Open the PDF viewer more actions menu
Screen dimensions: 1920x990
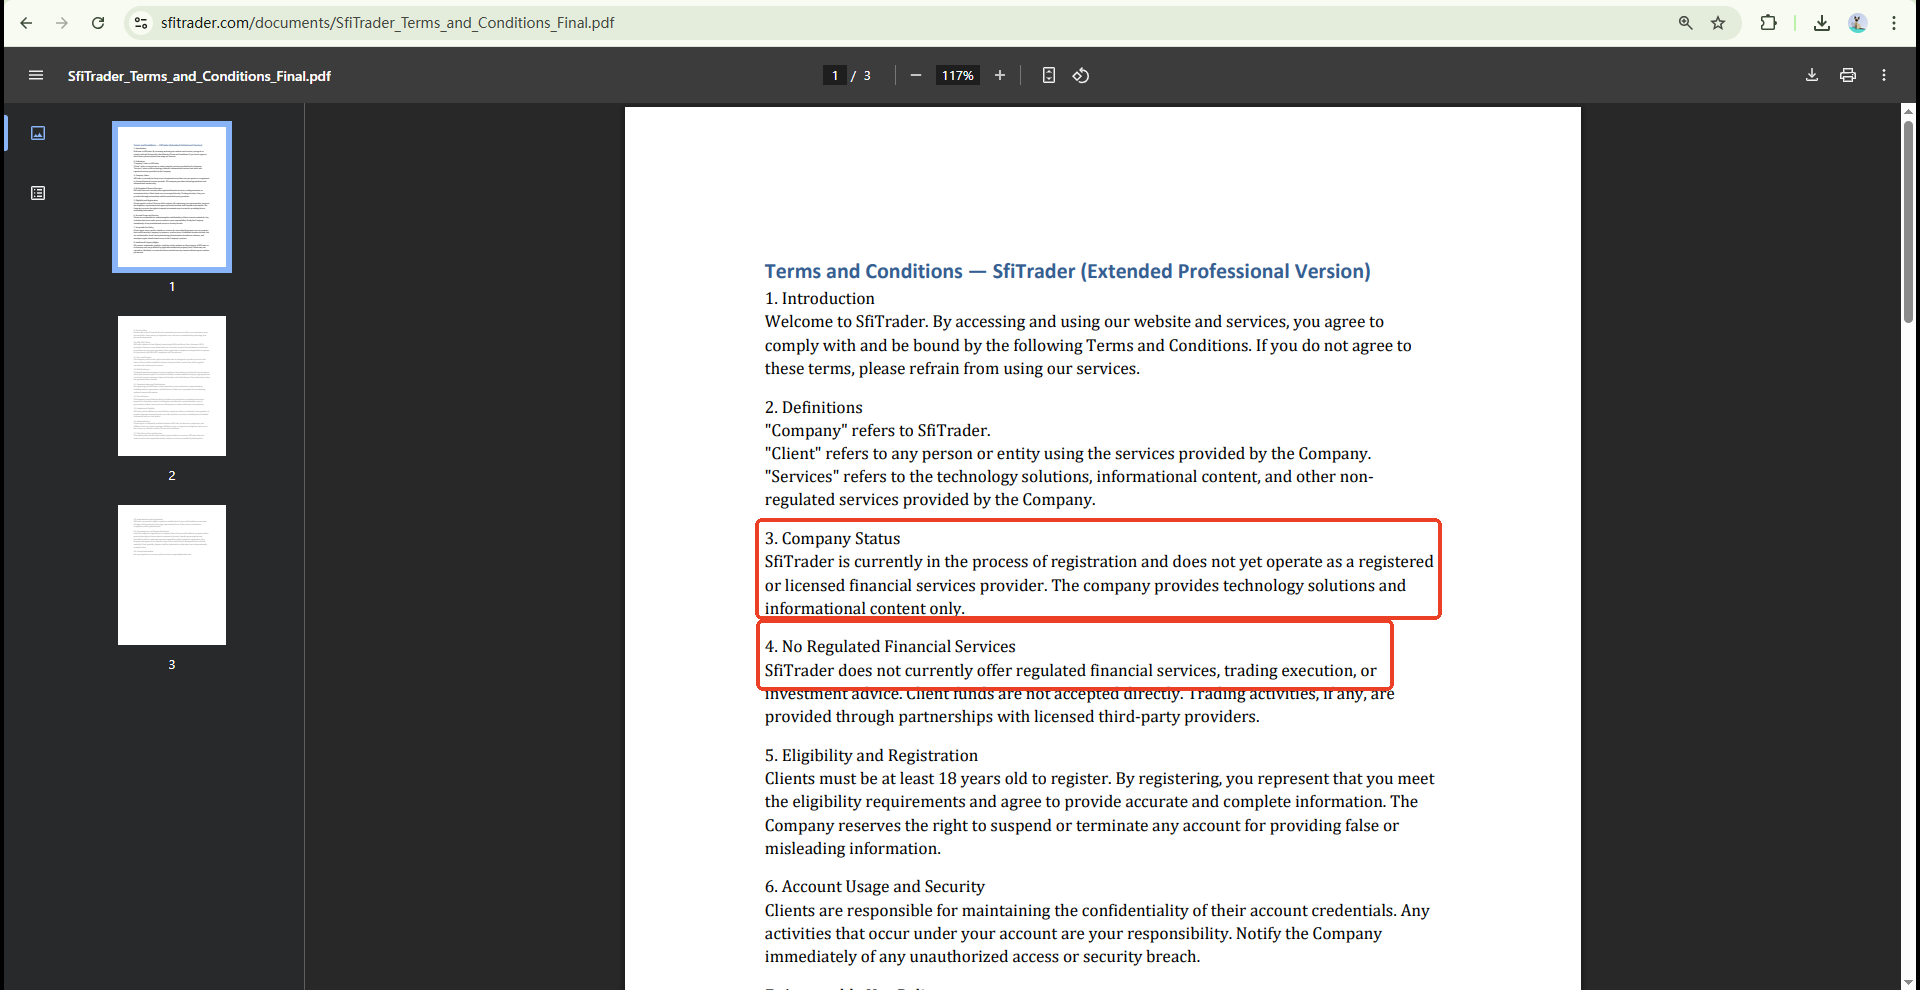1884,75
